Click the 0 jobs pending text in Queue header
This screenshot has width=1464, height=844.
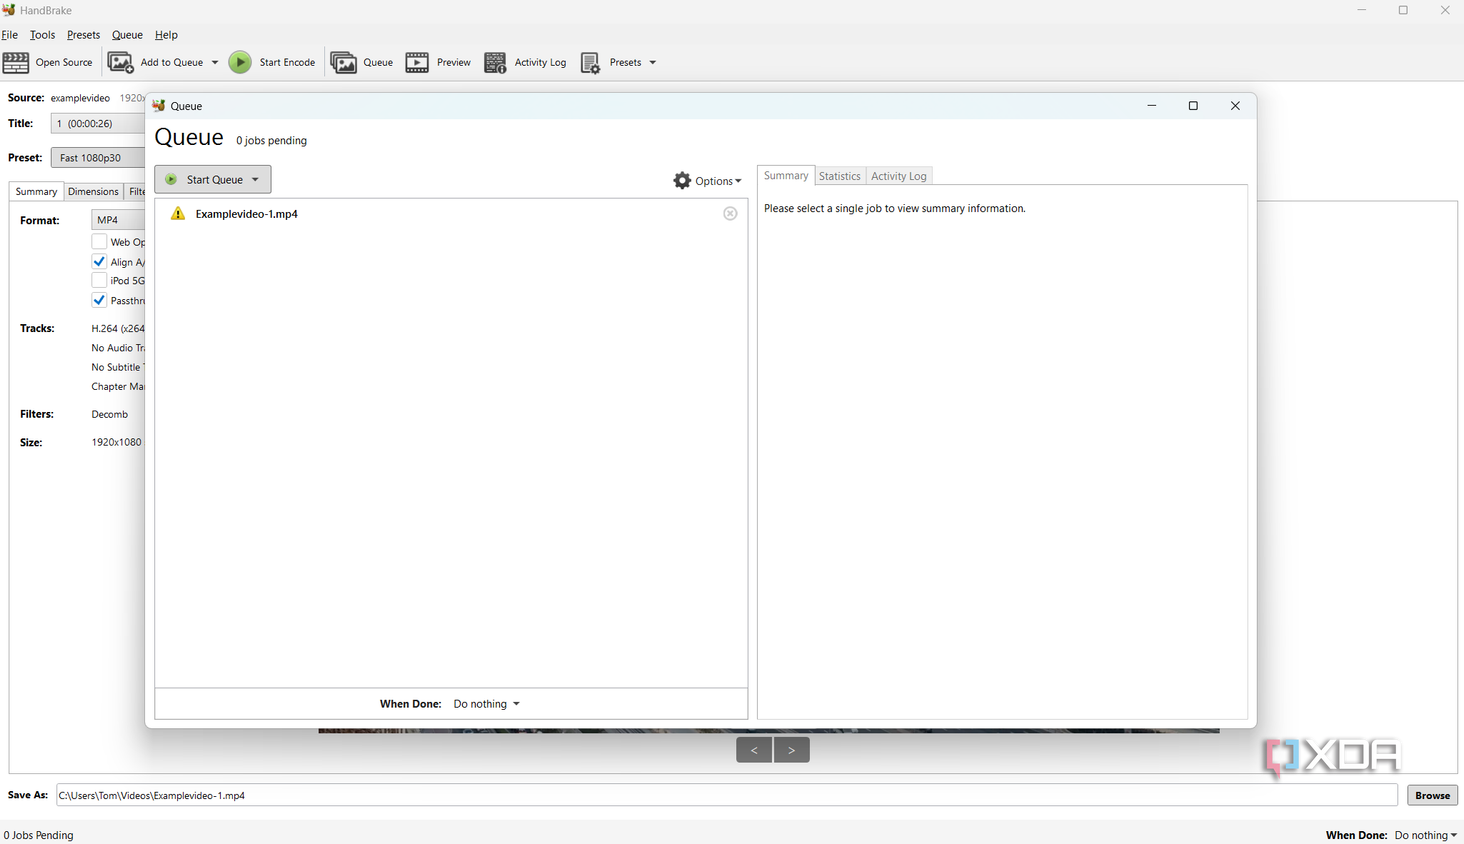click(271, 140)
